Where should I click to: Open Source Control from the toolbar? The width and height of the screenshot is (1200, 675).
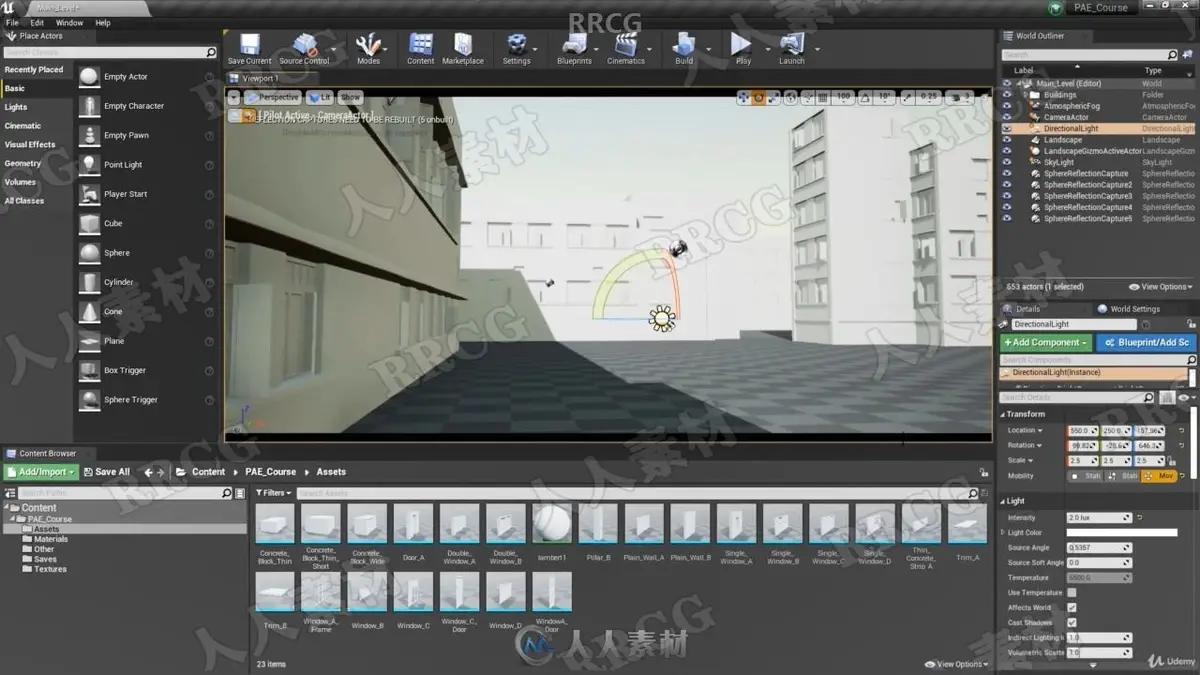pyautogui.click(x=304, y=44)
